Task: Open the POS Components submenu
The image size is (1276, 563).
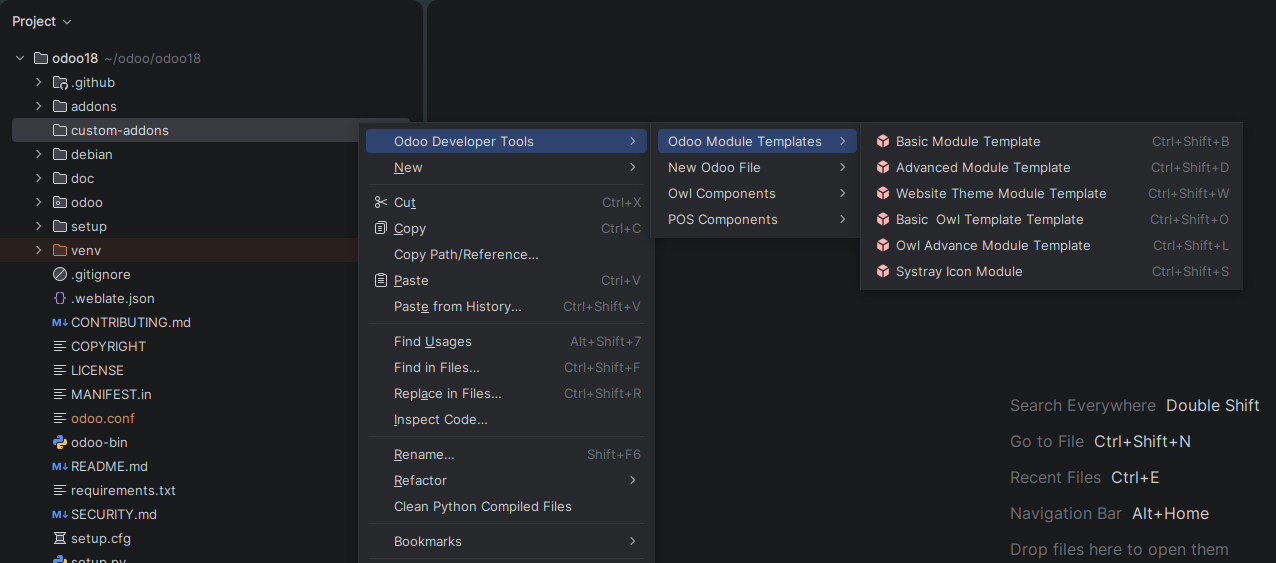Action: click(757, 219)
